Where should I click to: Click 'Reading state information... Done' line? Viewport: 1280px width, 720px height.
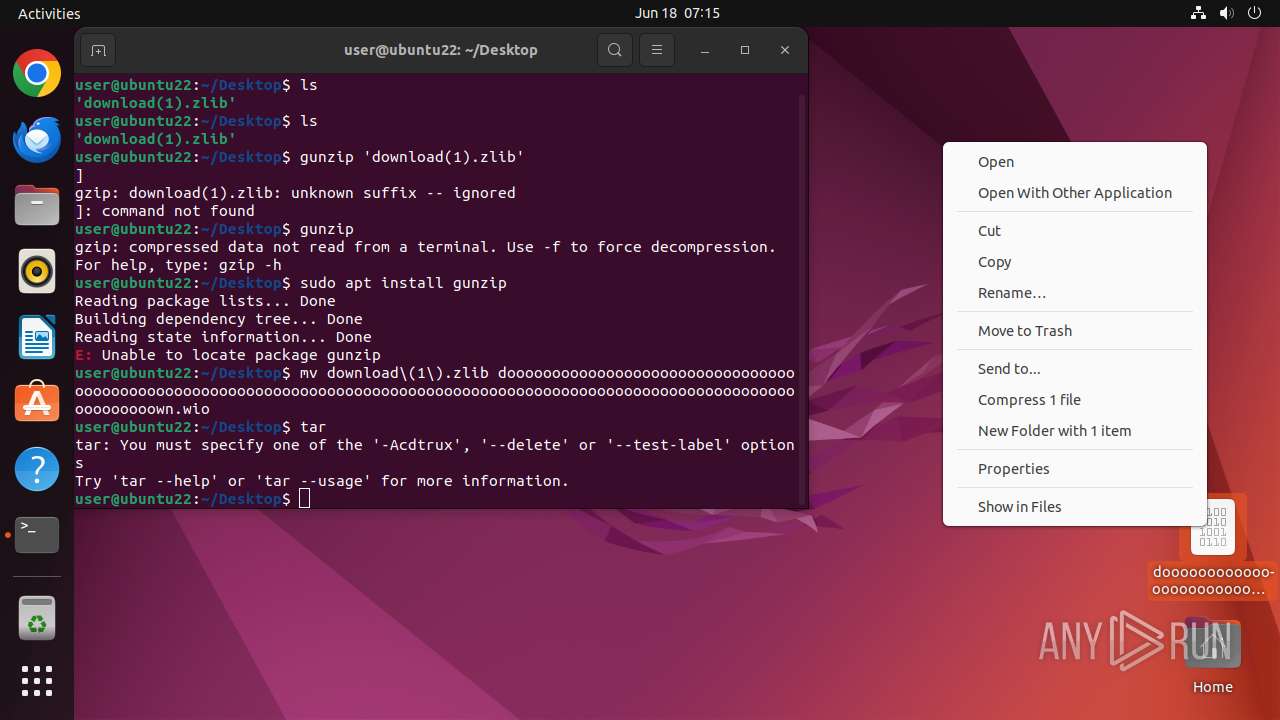point(223,337)
